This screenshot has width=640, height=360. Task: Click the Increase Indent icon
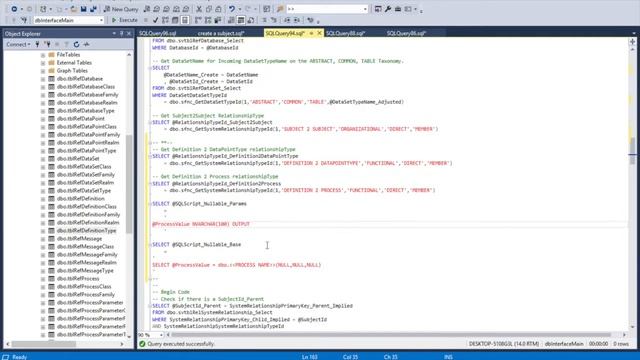297,20
